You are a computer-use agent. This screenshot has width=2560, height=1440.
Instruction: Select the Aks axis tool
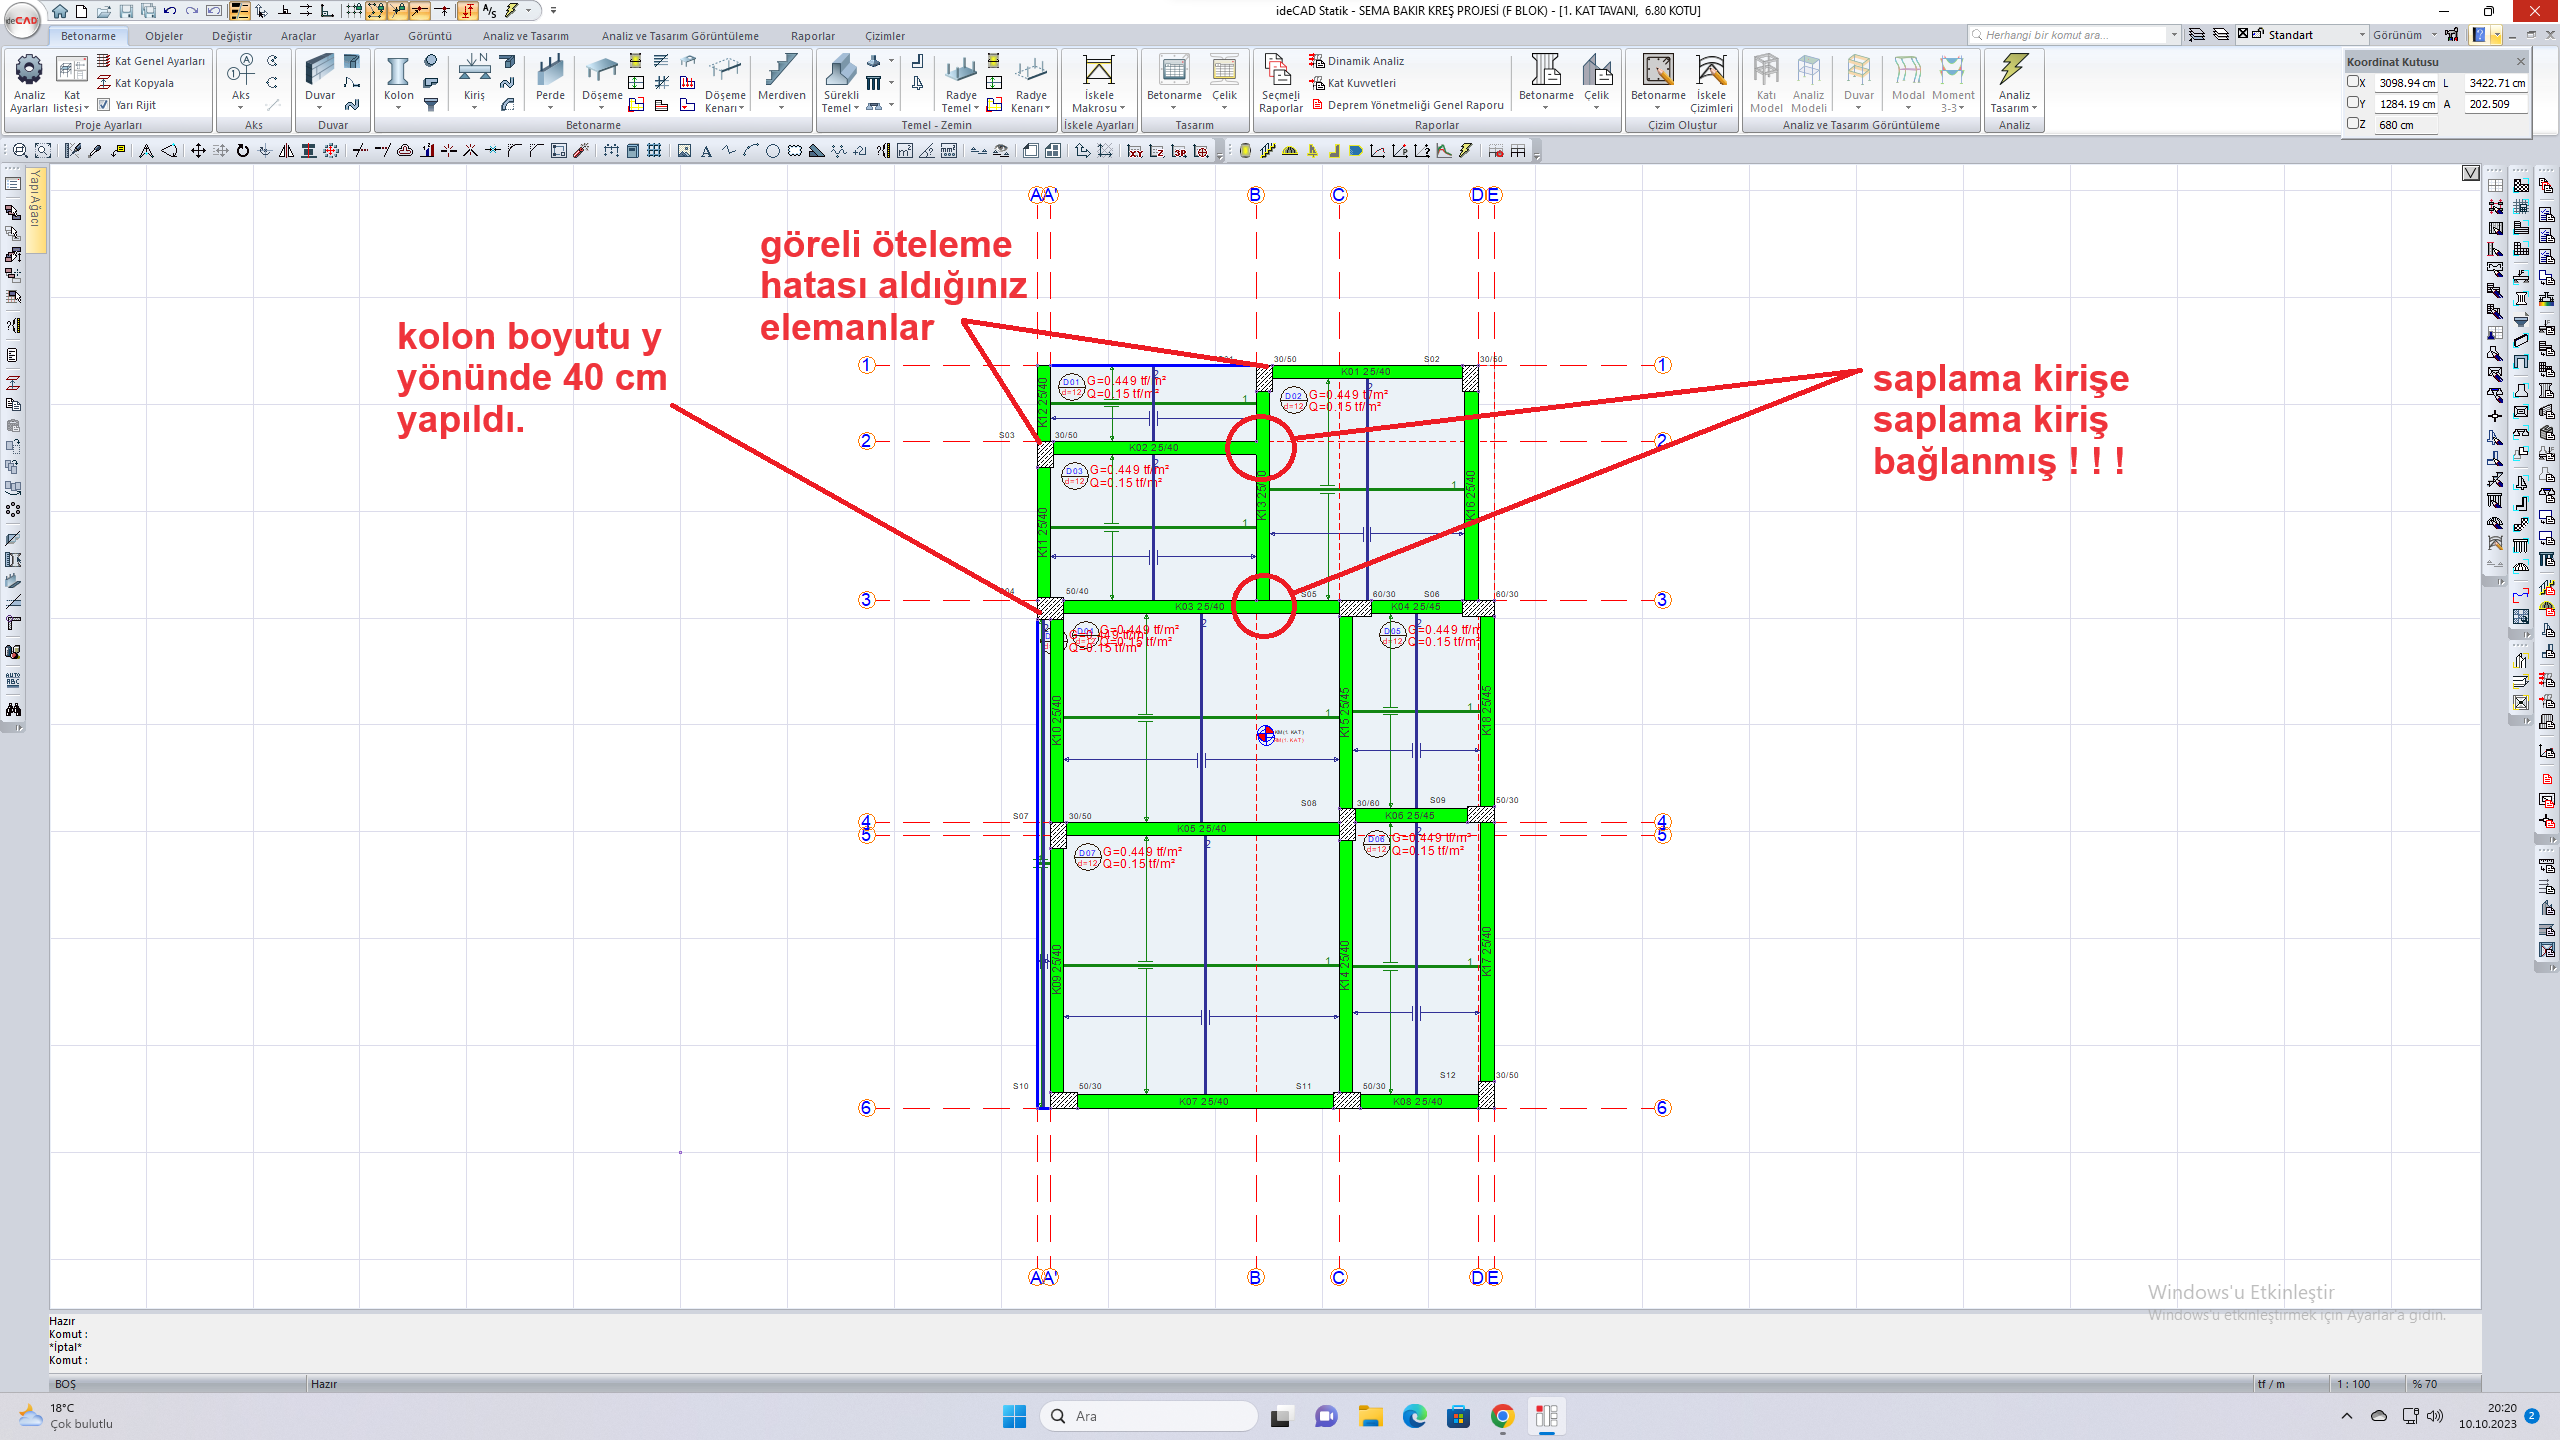(241, 82)
